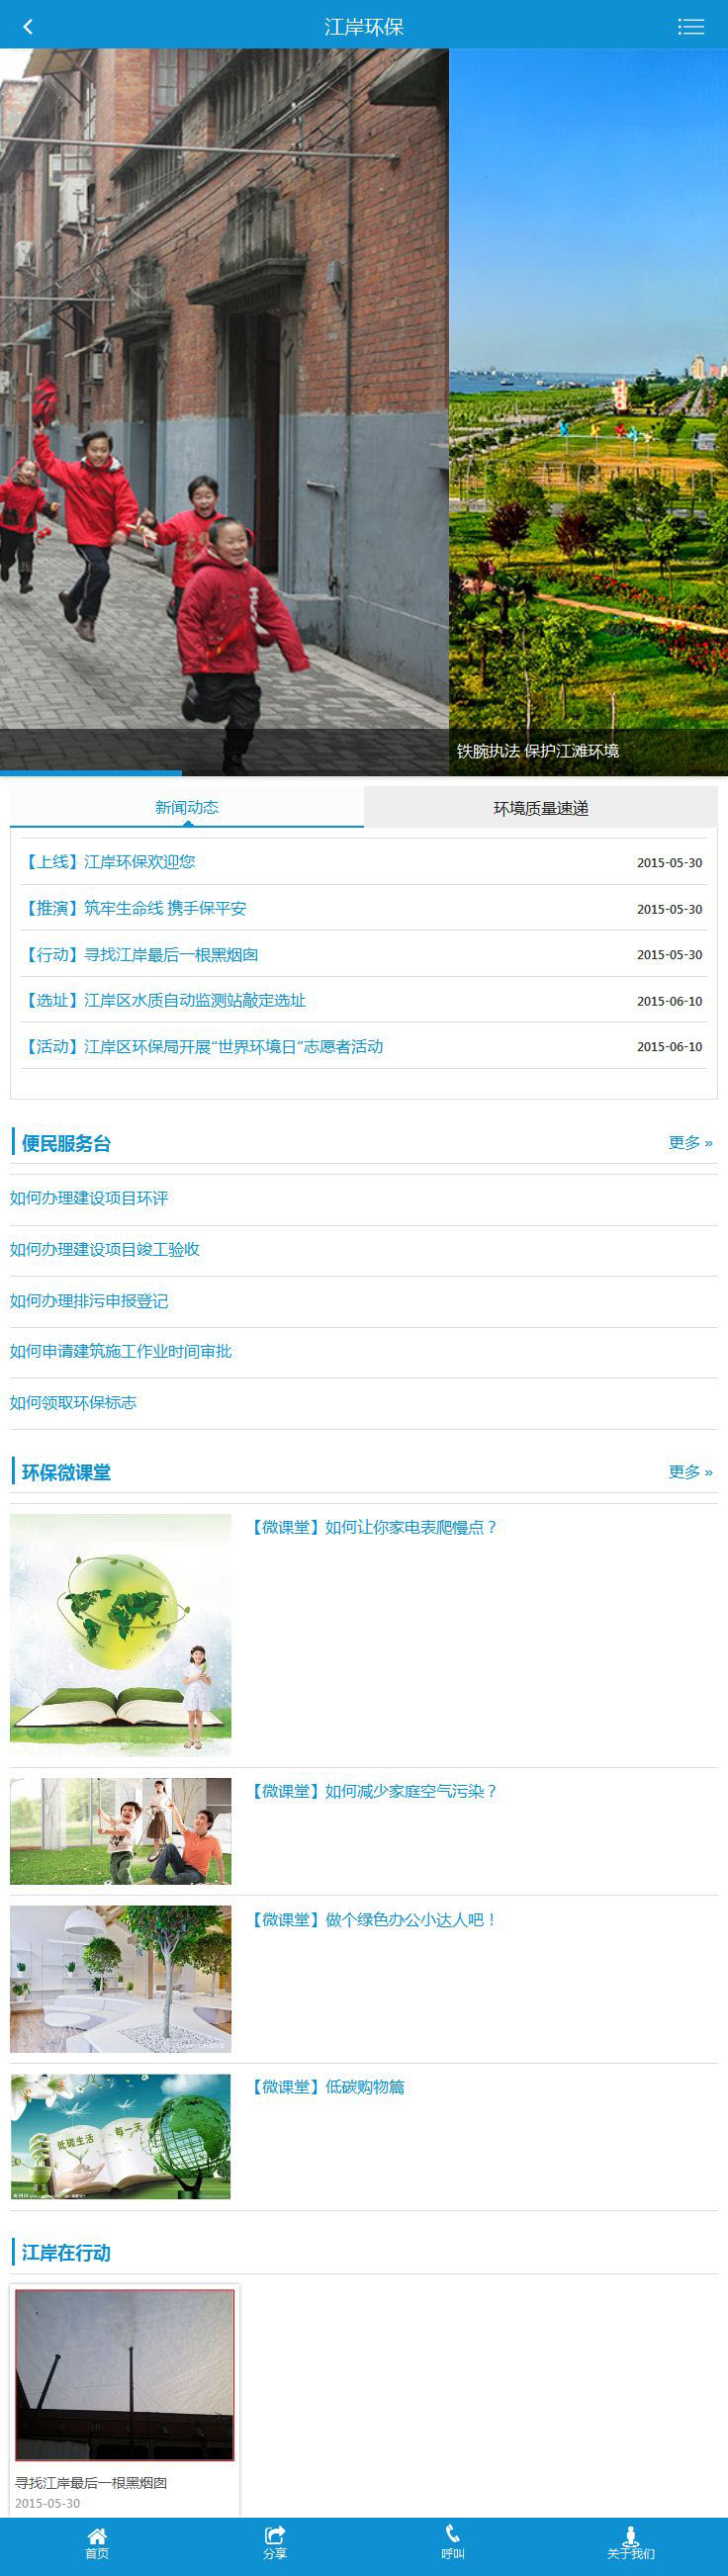Open card title 寻找江岸最后一根黑烟囱
Image resolution: width=728 pixels, height=2576 pixels.
click(91, 2482)
